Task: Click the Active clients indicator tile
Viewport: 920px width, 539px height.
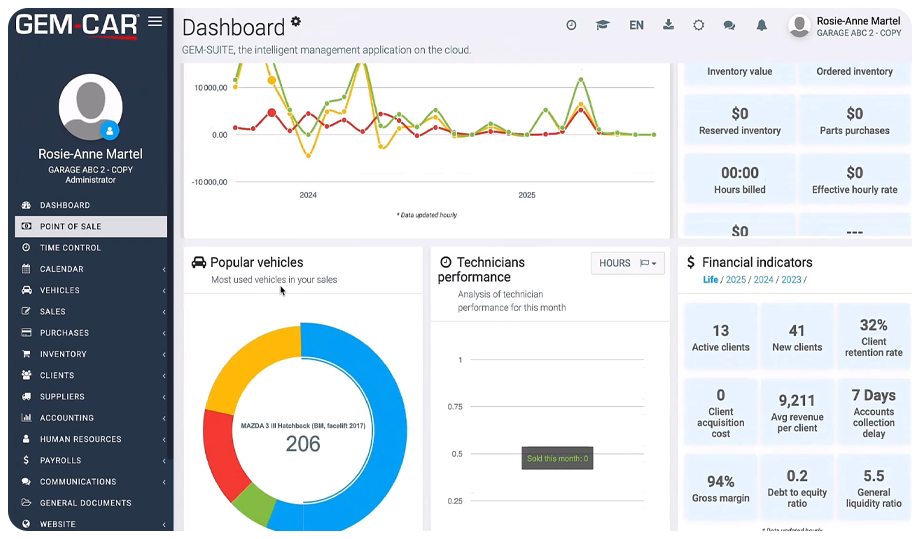Action: click(x=720, y=338)
